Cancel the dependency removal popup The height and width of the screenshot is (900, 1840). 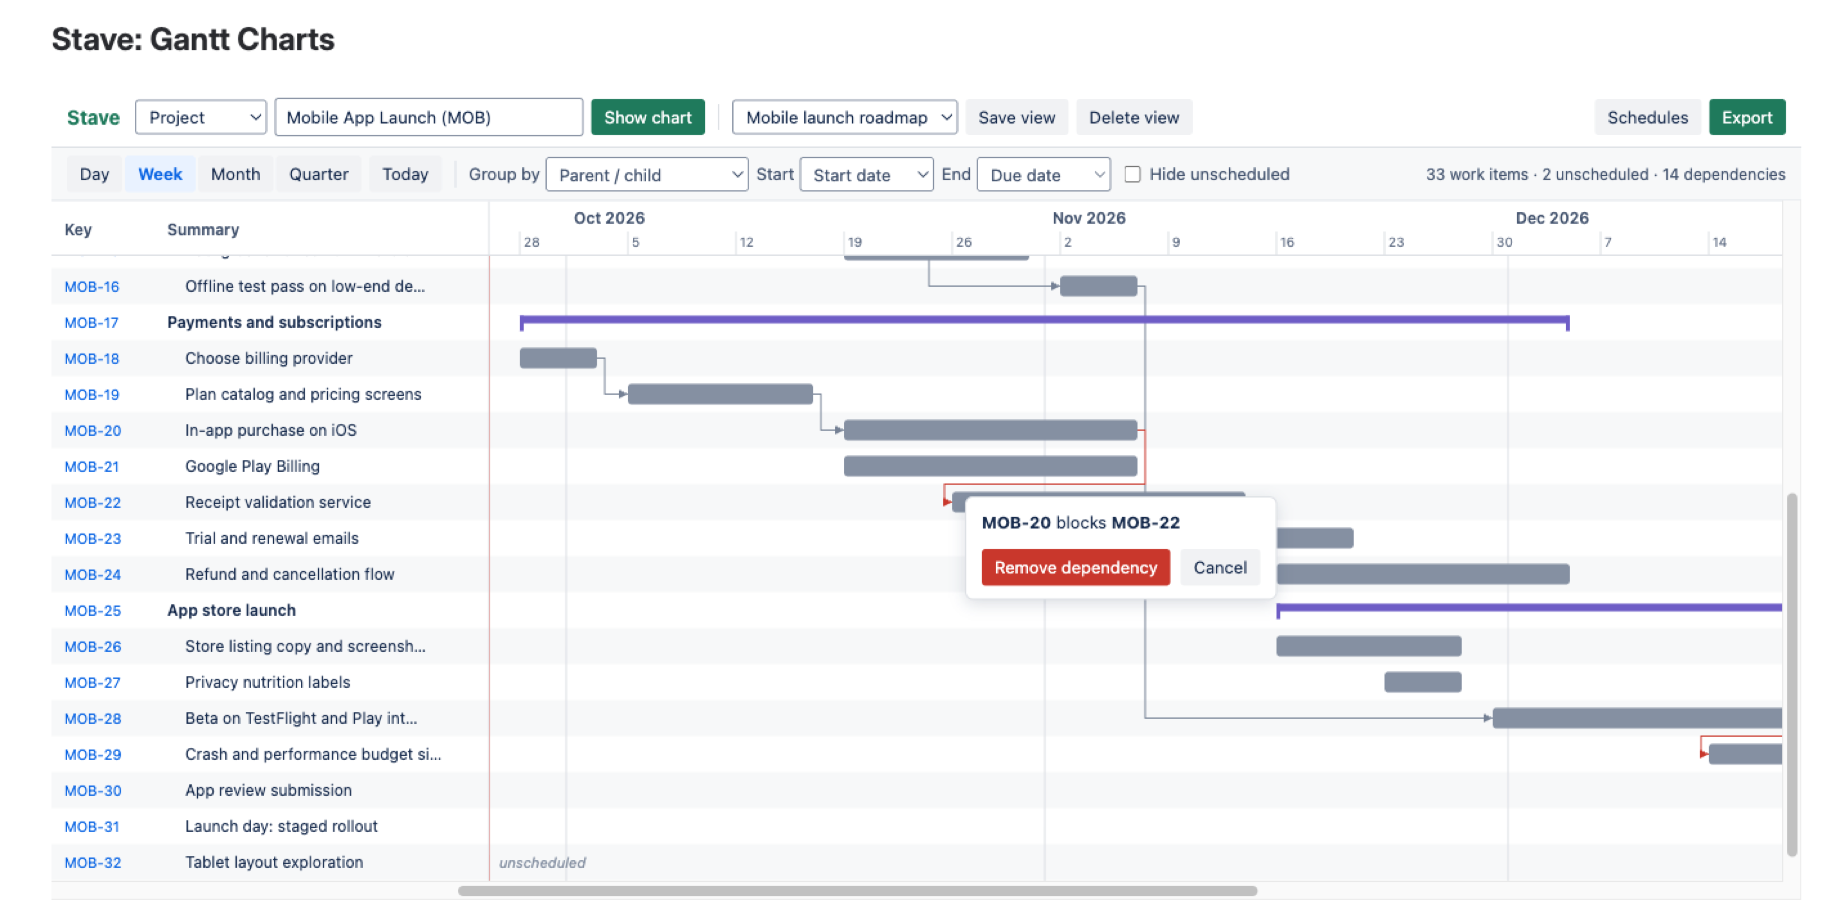(1220, 567)
